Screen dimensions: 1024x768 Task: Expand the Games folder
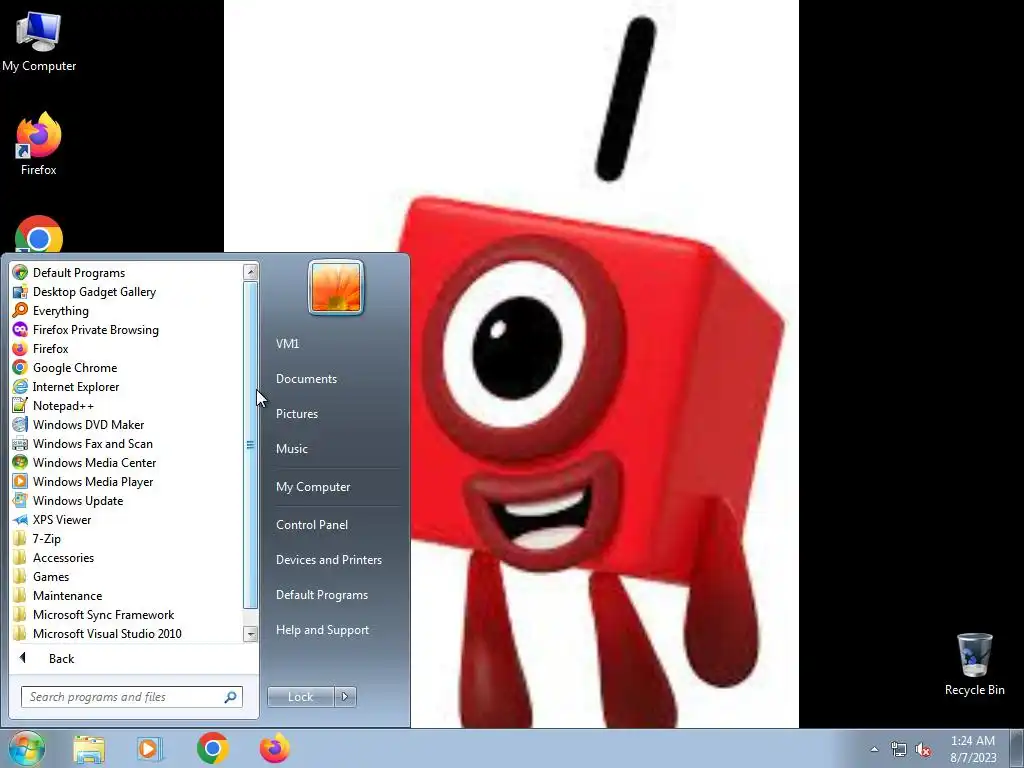[x=127, y=577]
